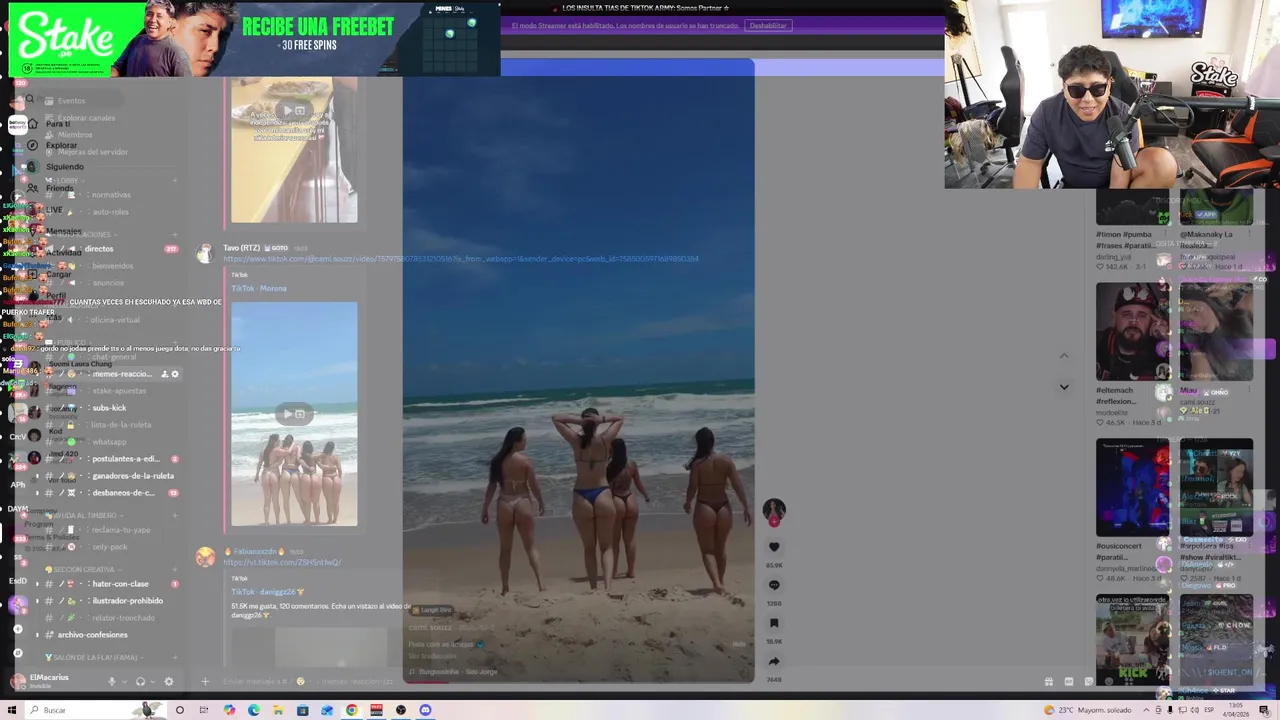Viewport: 1280px width, 720px height.
Task: Click Siguiendo in sidebar
Action: tap(64, 167)
